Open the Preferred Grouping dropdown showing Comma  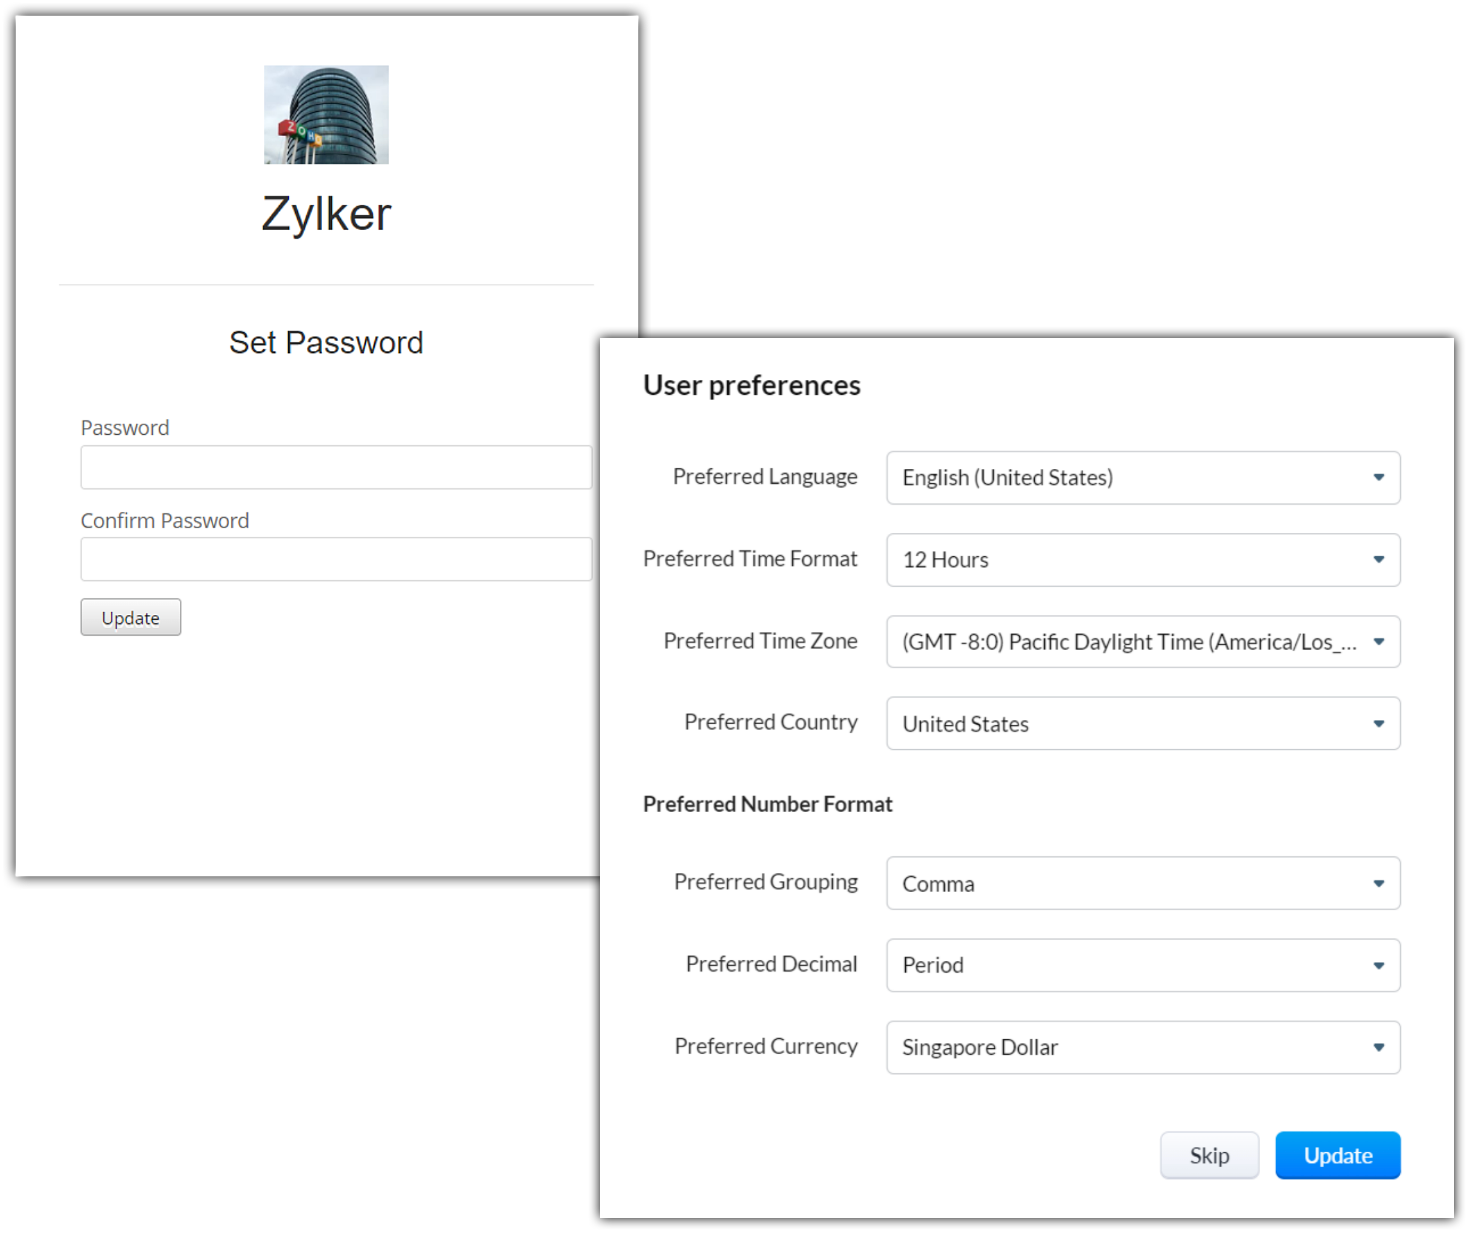(x=1143, y=883)
